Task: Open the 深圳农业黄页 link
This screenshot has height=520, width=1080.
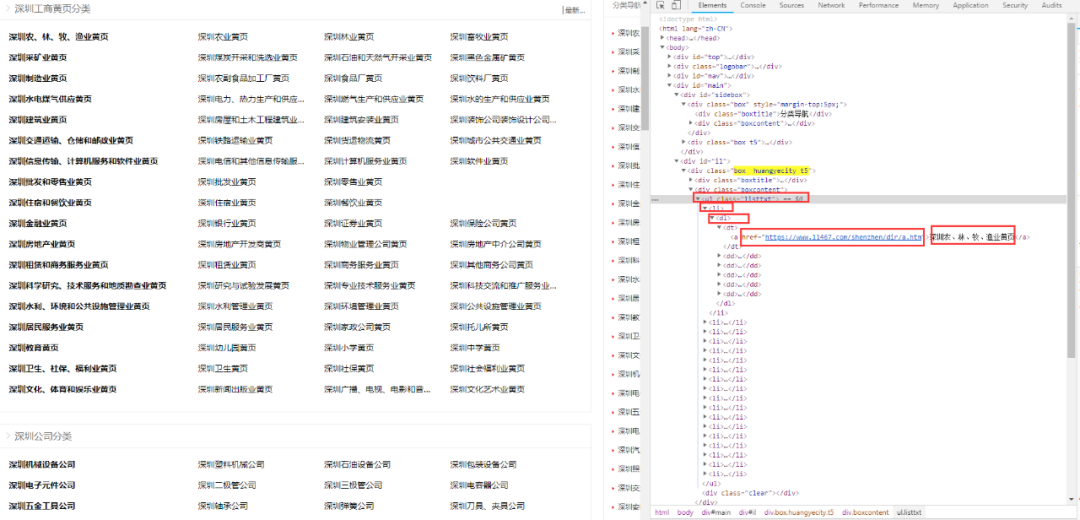Action: (x=223, y=37)
